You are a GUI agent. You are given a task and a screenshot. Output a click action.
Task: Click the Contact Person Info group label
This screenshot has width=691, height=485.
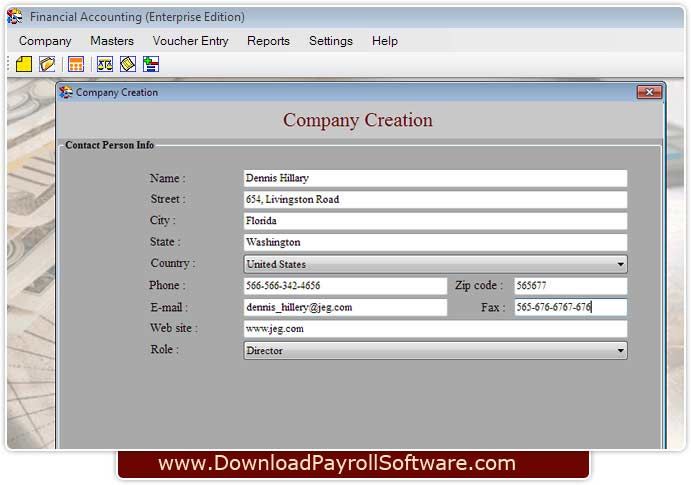[x=109, y=145]
